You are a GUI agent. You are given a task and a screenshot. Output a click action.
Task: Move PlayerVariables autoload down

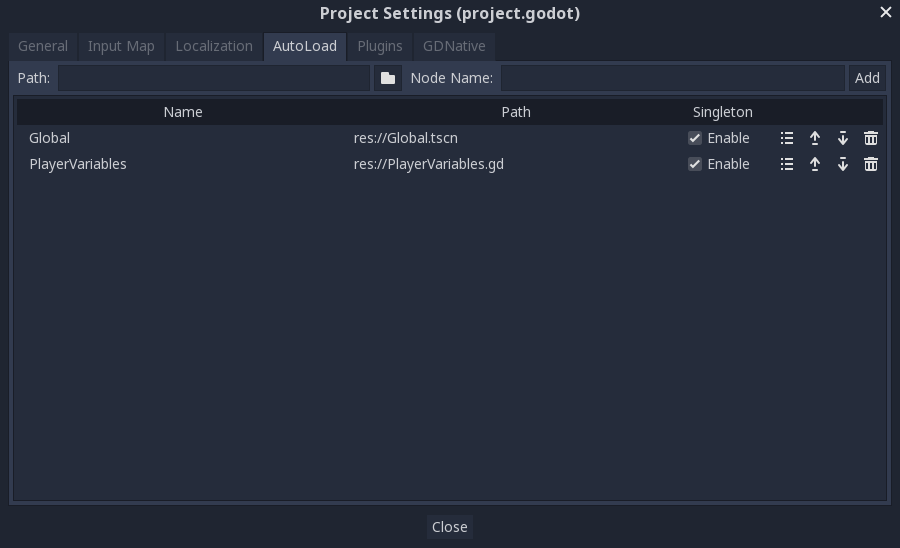tap(843, 164)
